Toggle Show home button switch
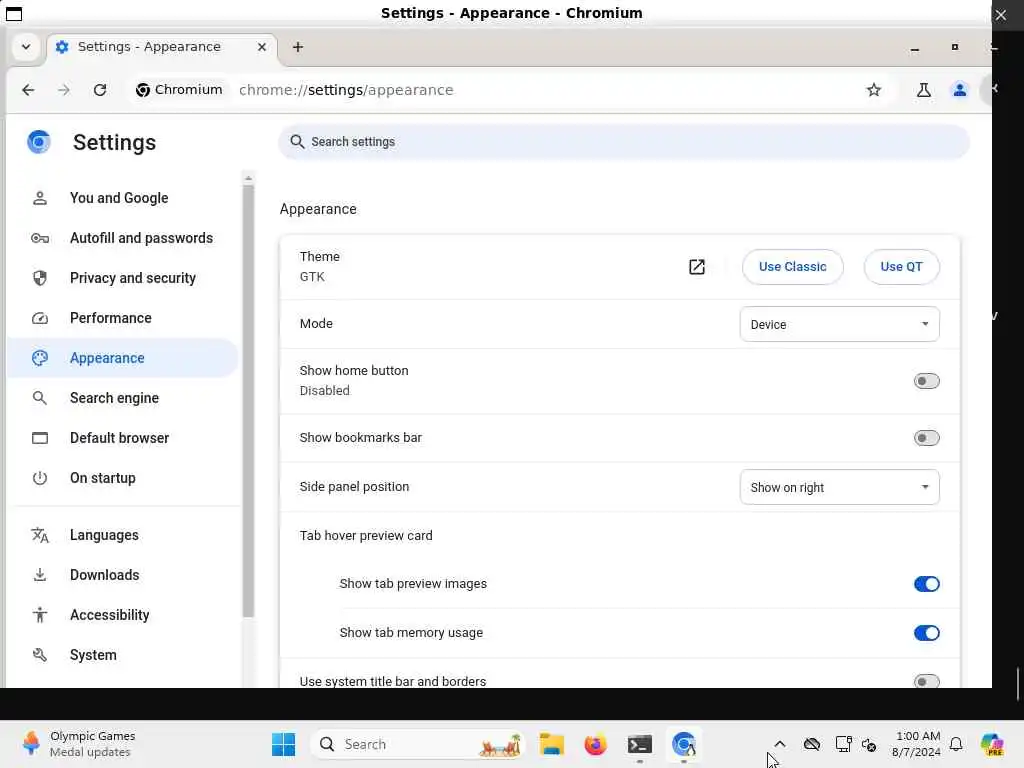The width and height of the screenshot is (1024, 768). 926,381
